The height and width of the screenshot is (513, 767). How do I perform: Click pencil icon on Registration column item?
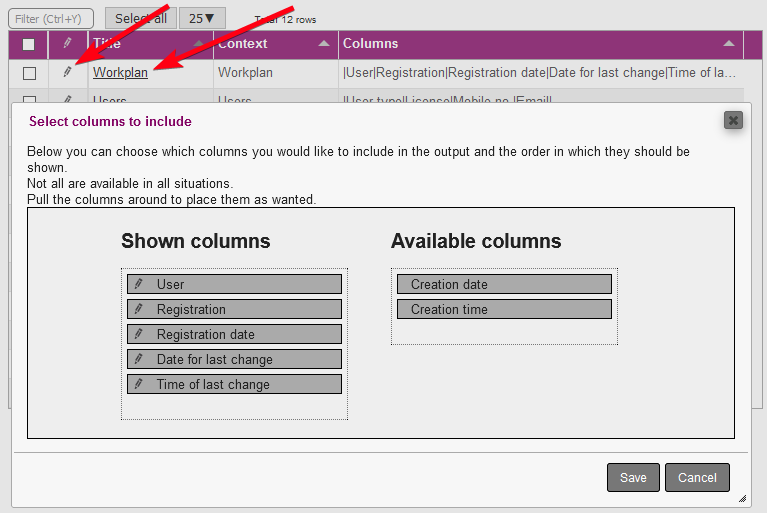point(139,310)
